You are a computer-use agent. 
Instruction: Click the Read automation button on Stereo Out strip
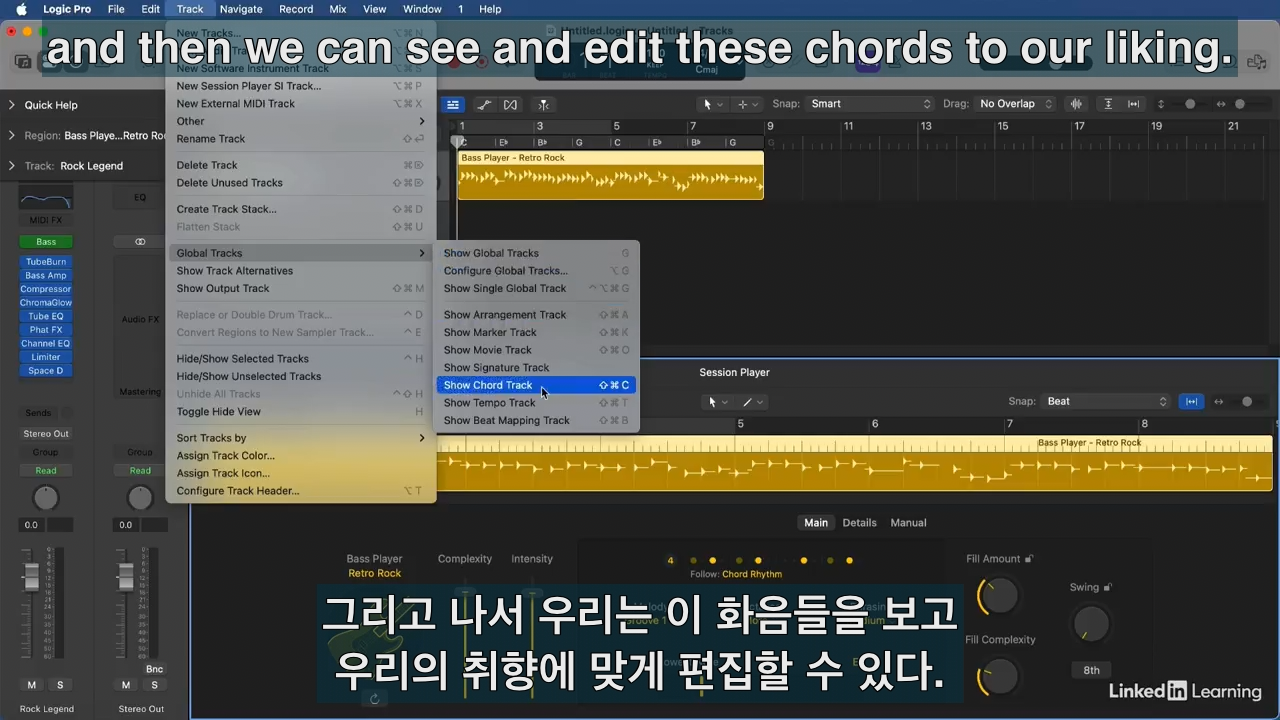[140, 471]
